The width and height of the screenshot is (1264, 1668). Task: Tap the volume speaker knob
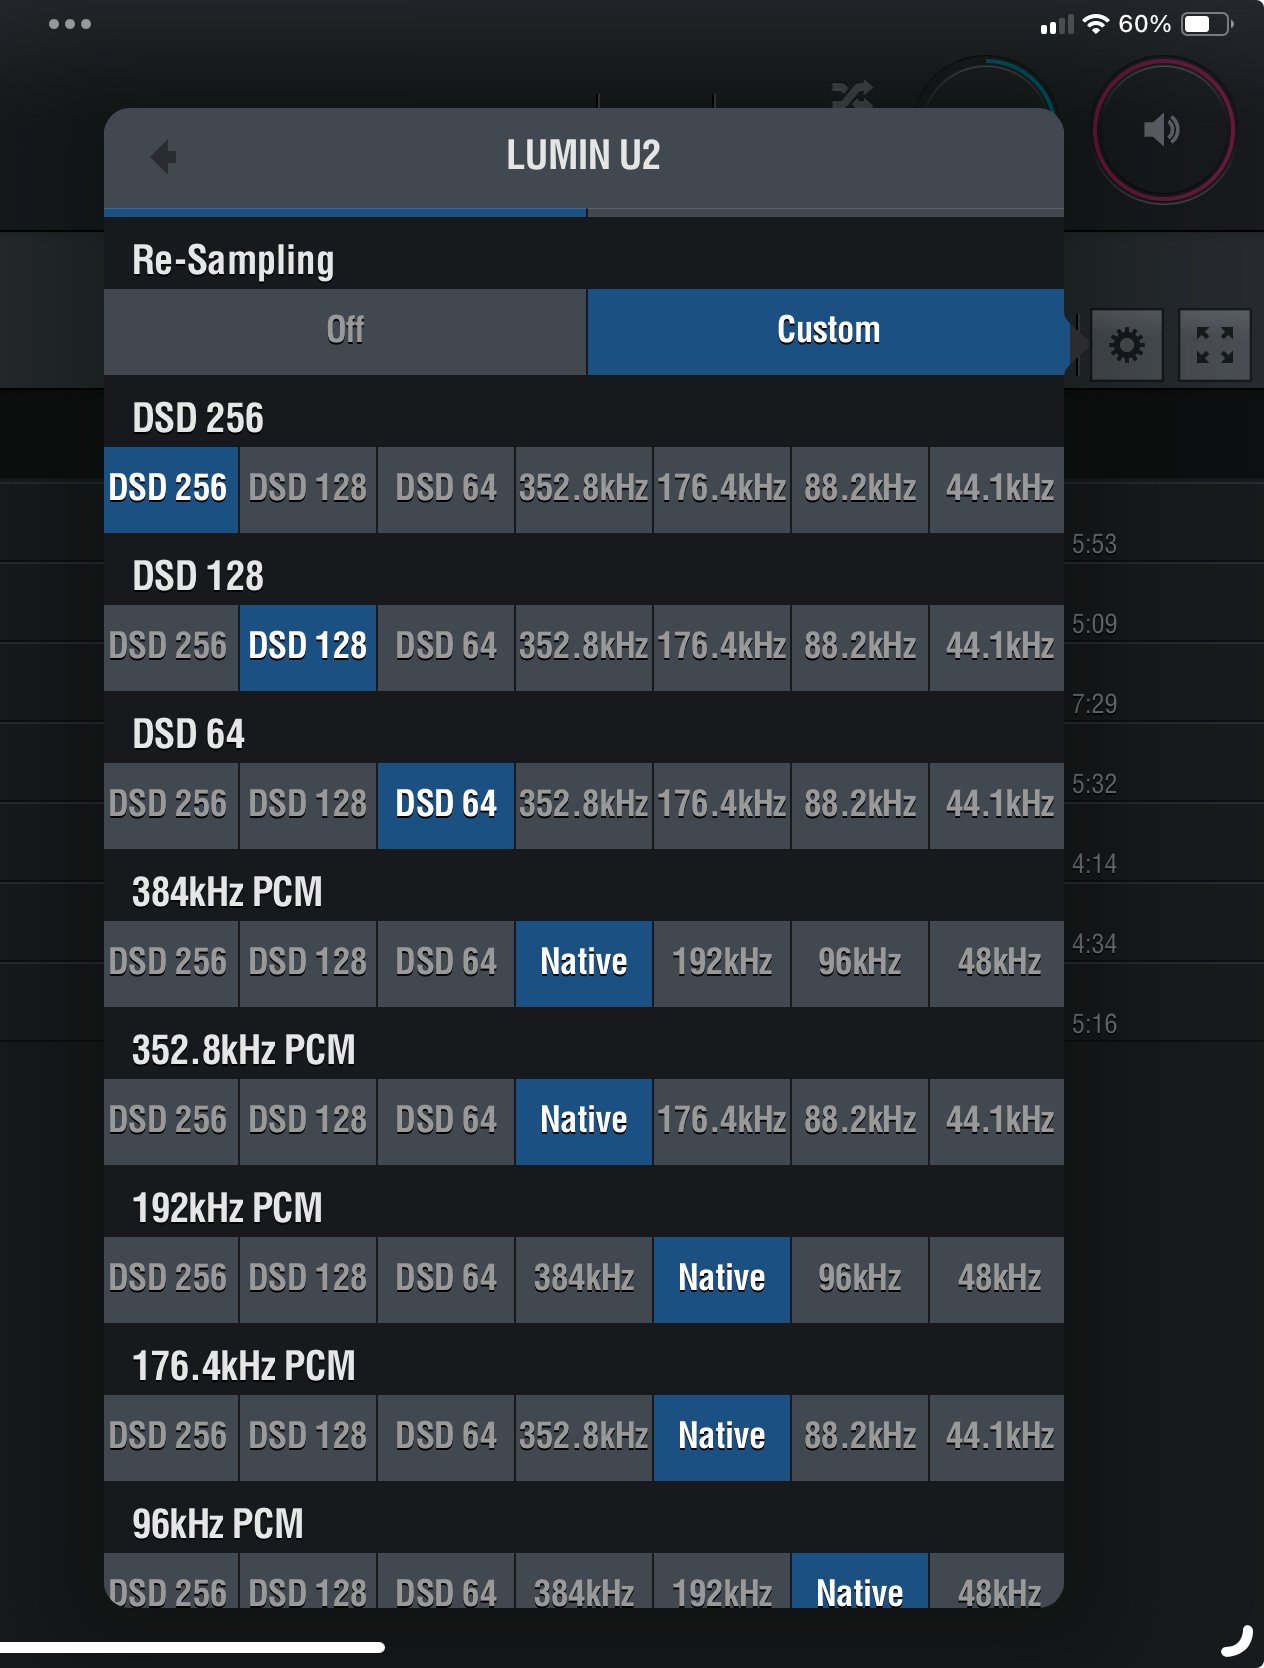pos(1163,130)
